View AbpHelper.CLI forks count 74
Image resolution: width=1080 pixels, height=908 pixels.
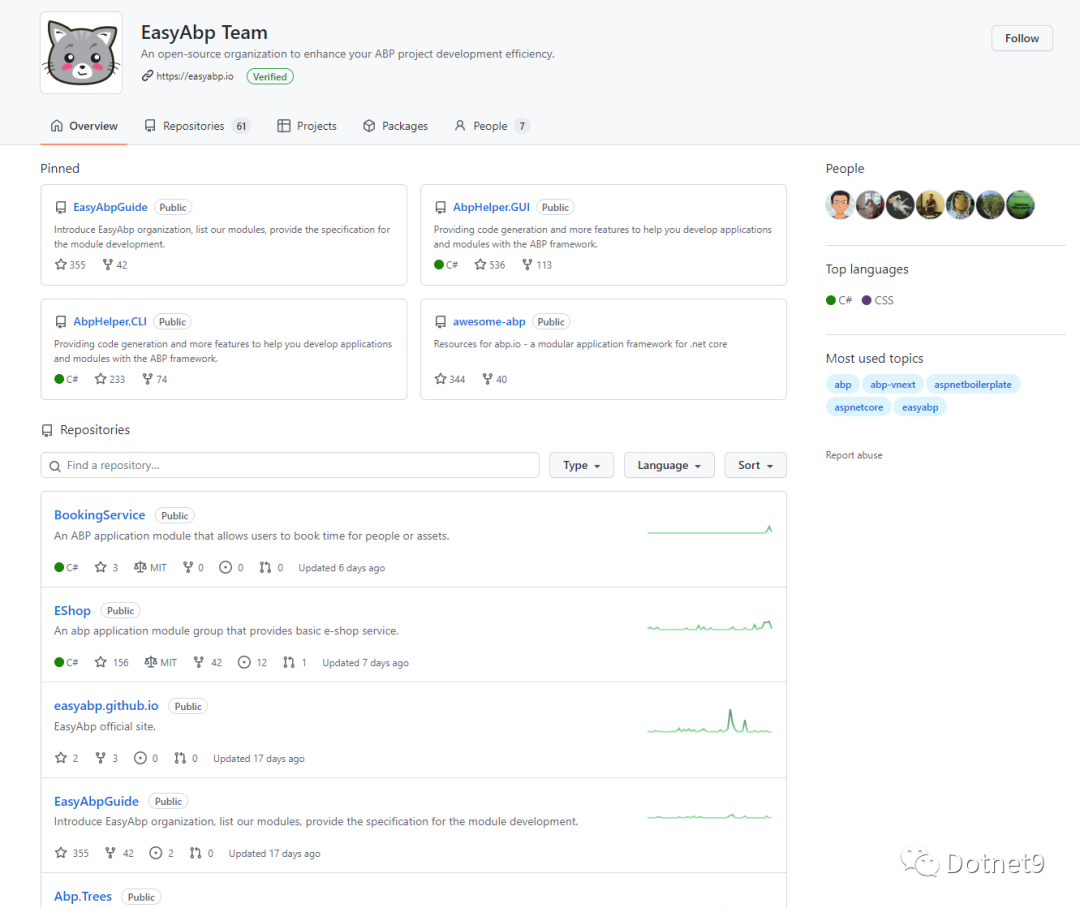coord(155,379)
